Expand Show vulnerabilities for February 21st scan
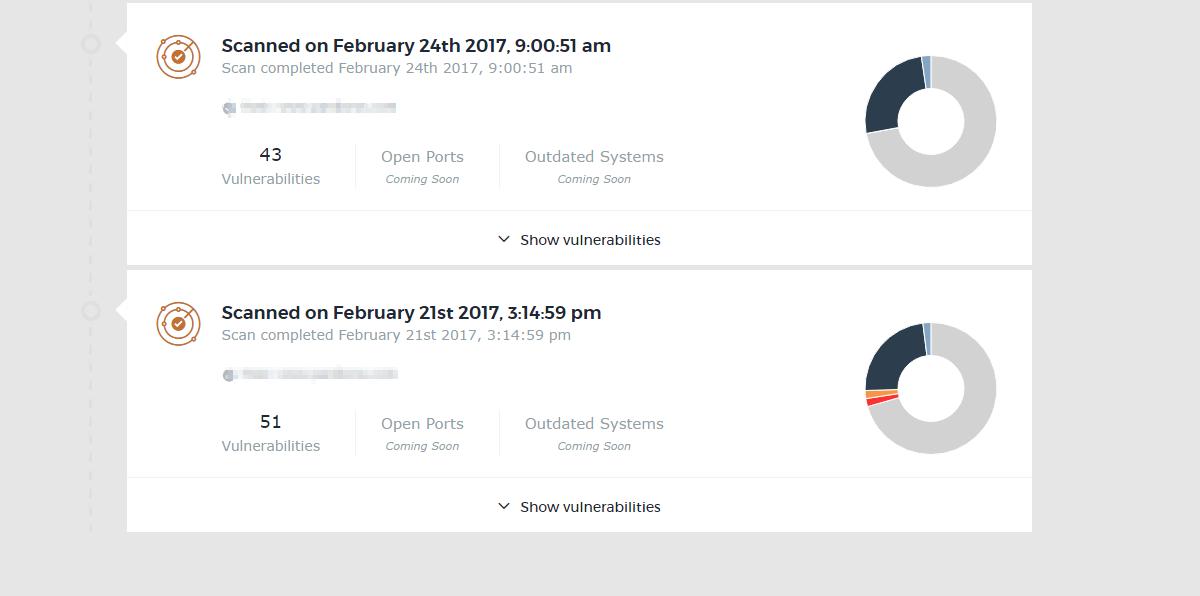 coord(579,507)
